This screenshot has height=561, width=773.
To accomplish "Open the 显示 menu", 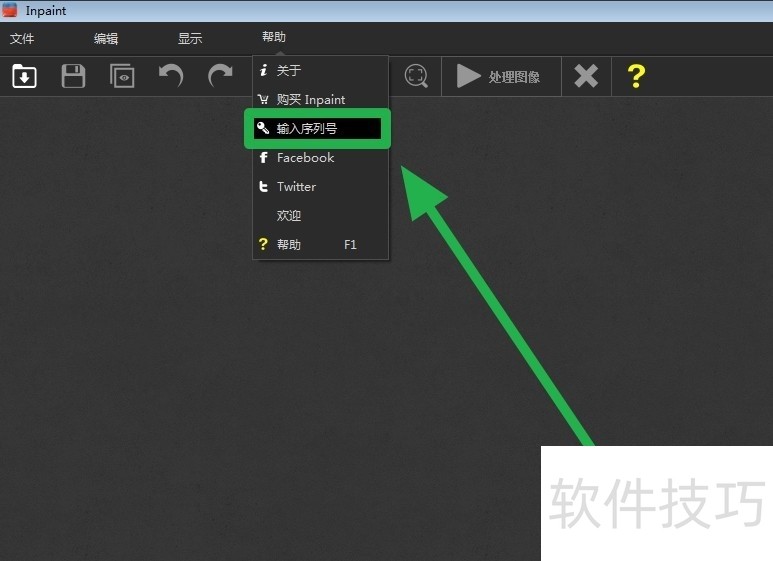I will (190, 38).
